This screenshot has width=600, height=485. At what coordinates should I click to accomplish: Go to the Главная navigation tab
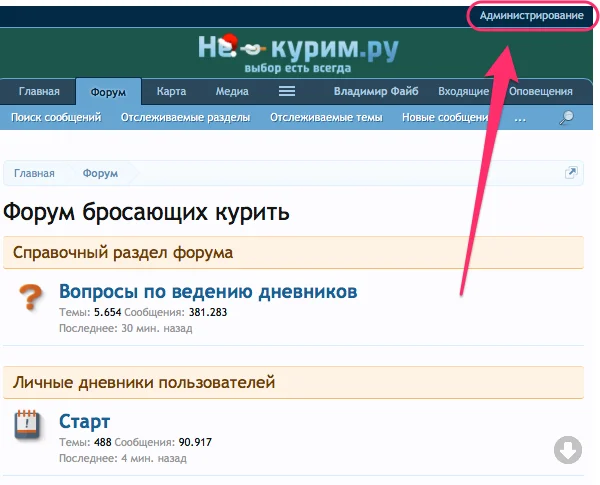pyautogui.click(x=39, y=91)
